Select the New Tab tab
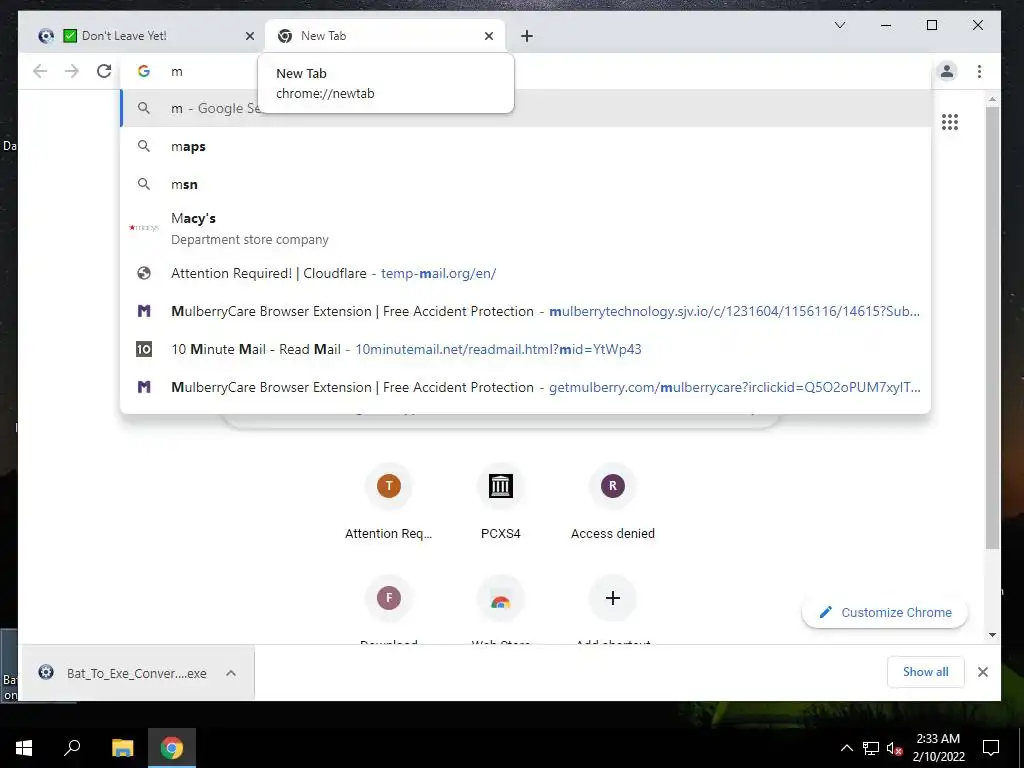This screenshot has height=768, width=1024. [x=385, y=36]
